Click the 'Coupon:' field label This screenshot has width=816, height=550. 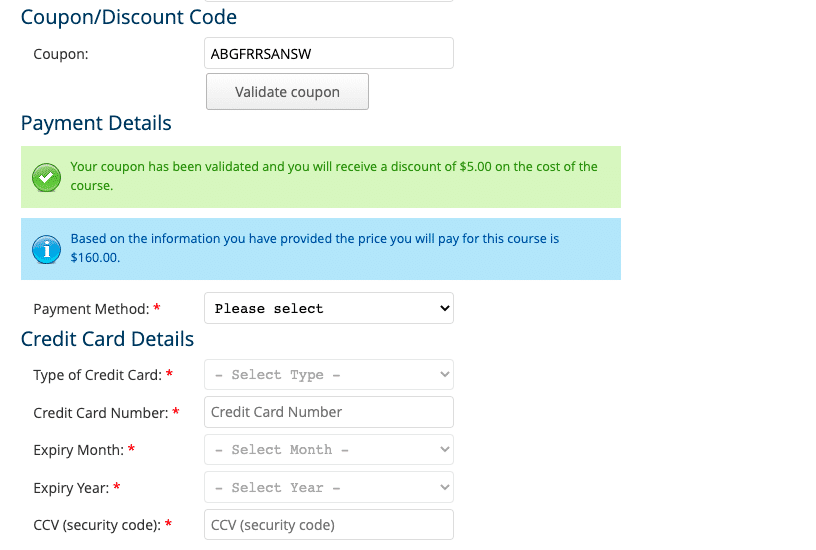[x=61, y=54]
